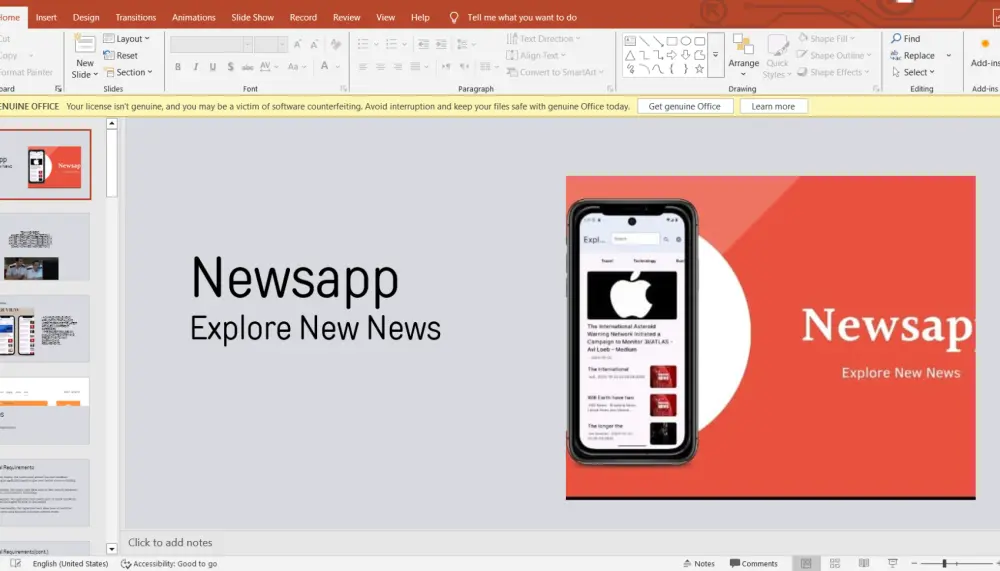Open the Change Case dropdown

(x=297, y=66)
